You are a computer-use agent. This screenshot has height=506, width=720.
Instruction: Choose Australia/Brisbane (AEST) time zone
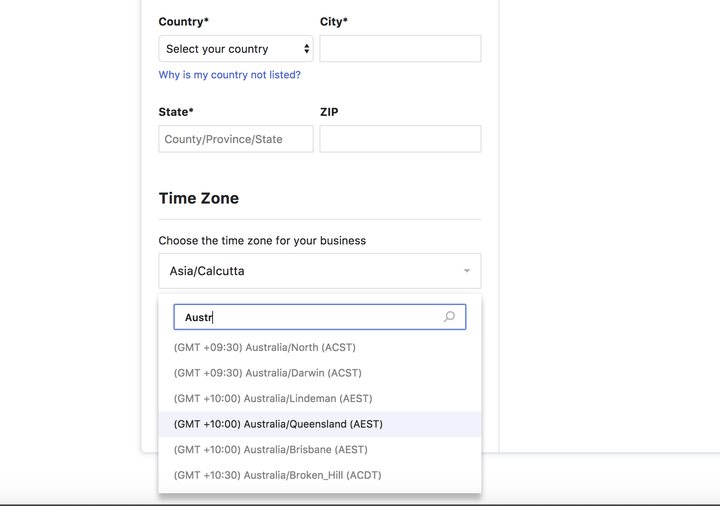pos(270,450)
